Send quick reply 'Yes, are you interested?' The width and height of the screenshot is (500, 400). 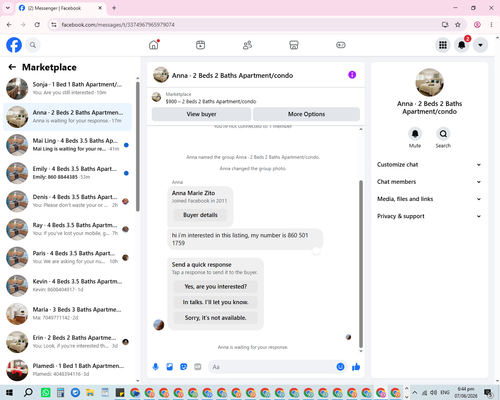click(x=216, y=287)
